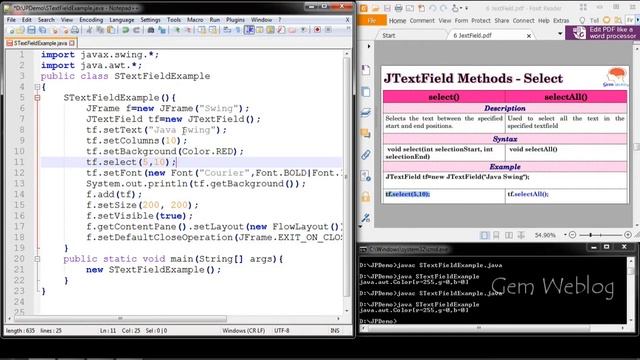The image size is (640, 360).
Task: Click tf.selectAll(); text in the PDF table
Action: point(528,194)
